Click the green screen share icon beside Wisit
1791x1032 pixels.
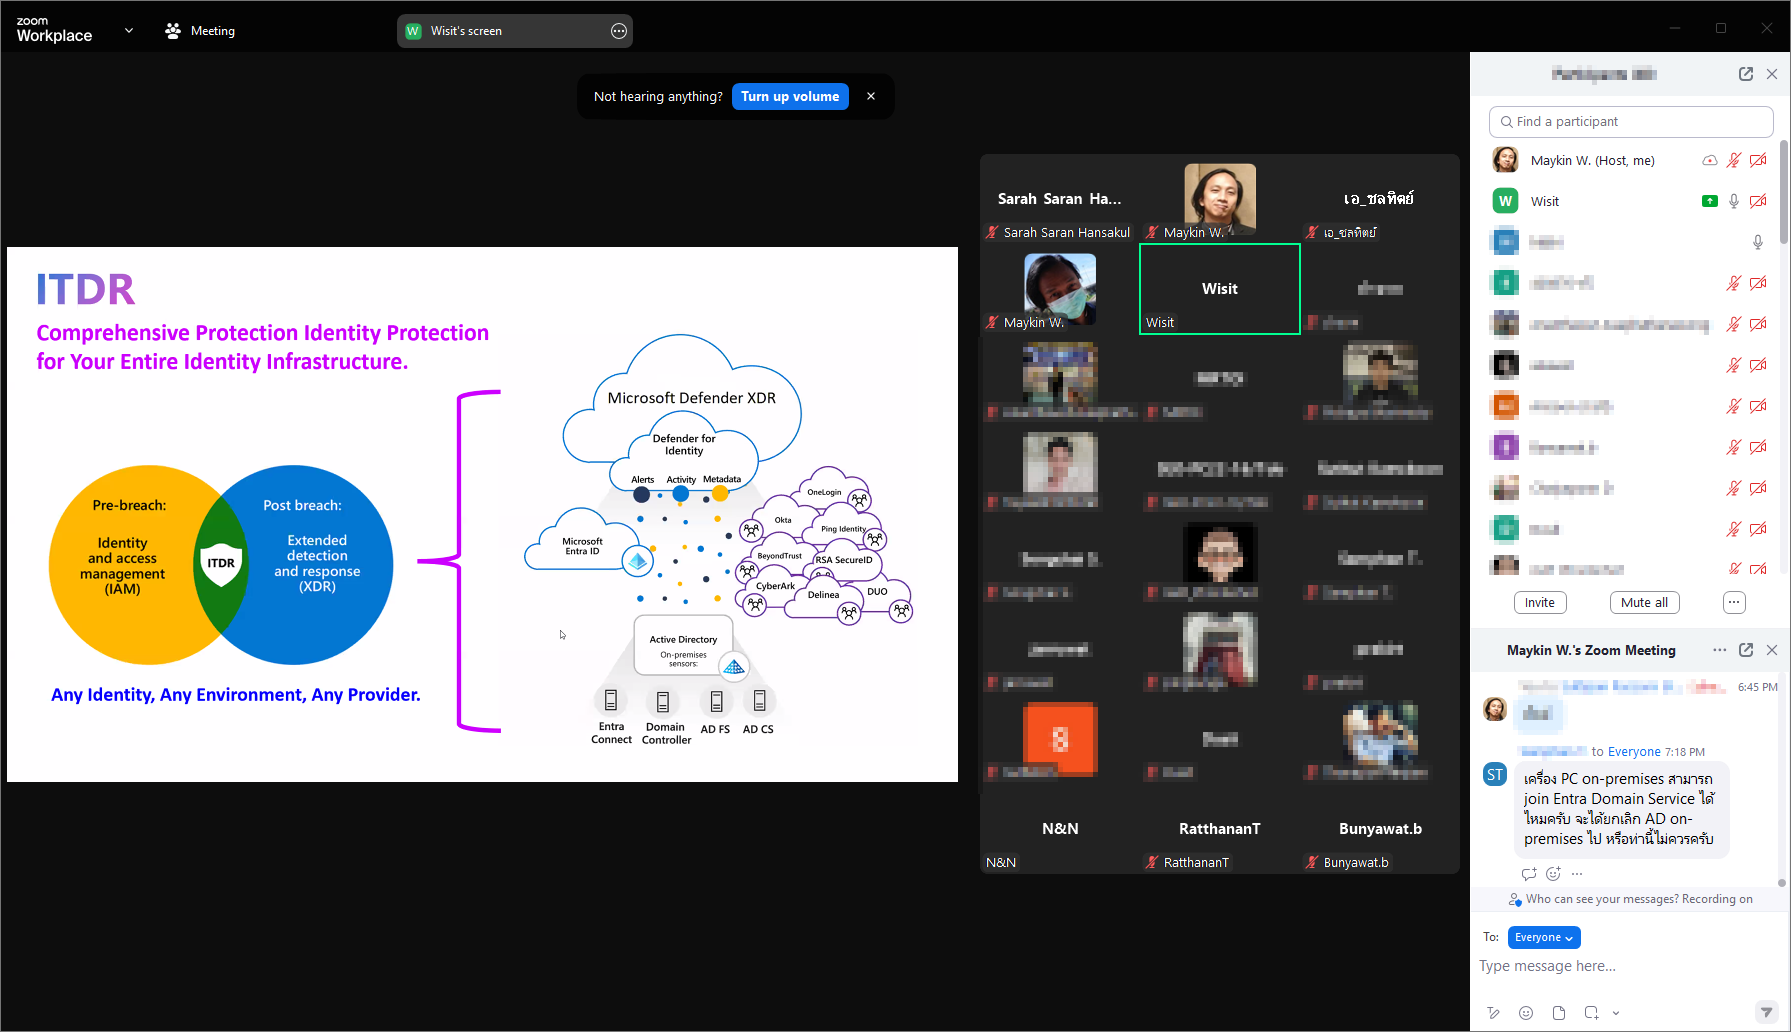click(x=1710, y=201)
